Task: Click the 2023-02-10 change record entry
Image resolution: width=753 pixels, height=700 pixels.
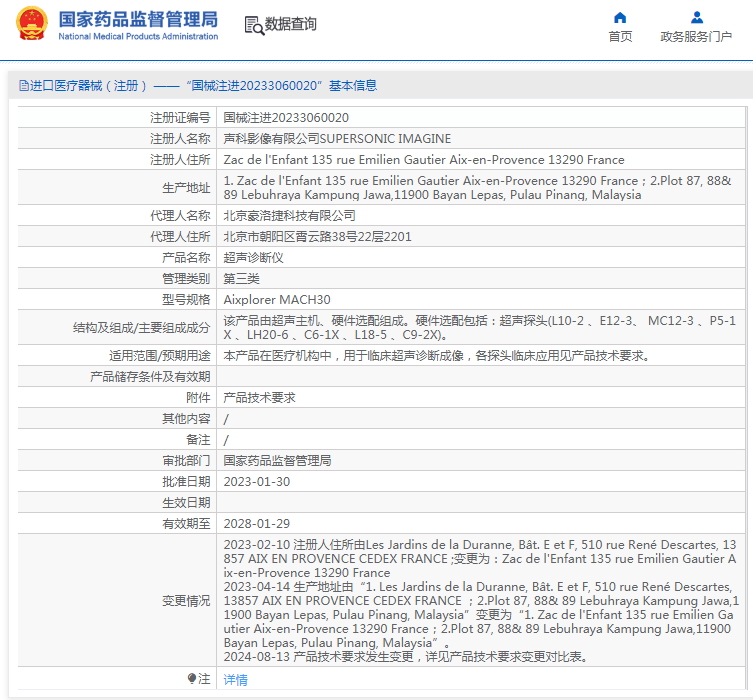Action: pos(480,559)
